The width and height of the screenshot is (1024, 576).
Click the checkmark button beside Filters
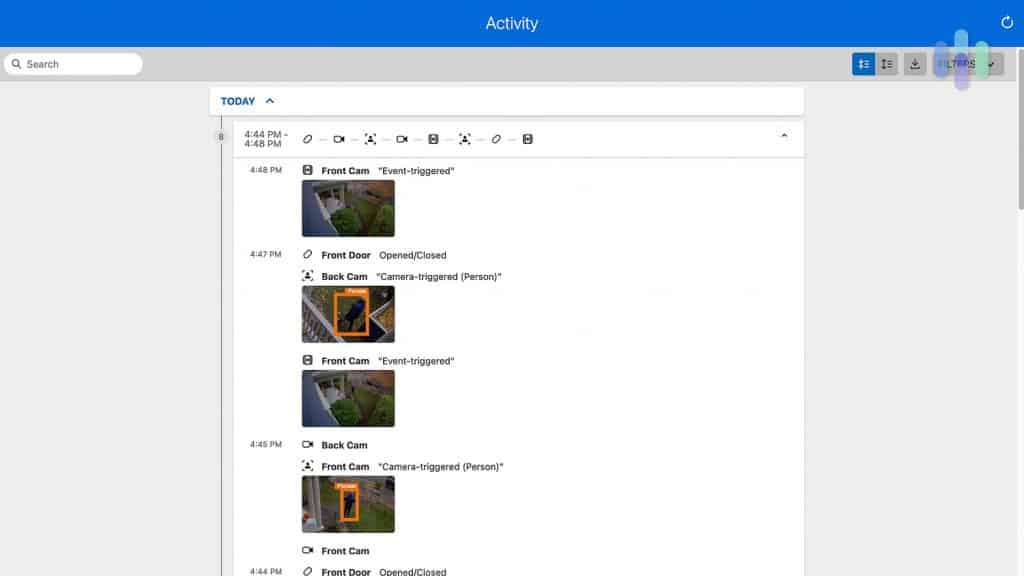point(991,64)
